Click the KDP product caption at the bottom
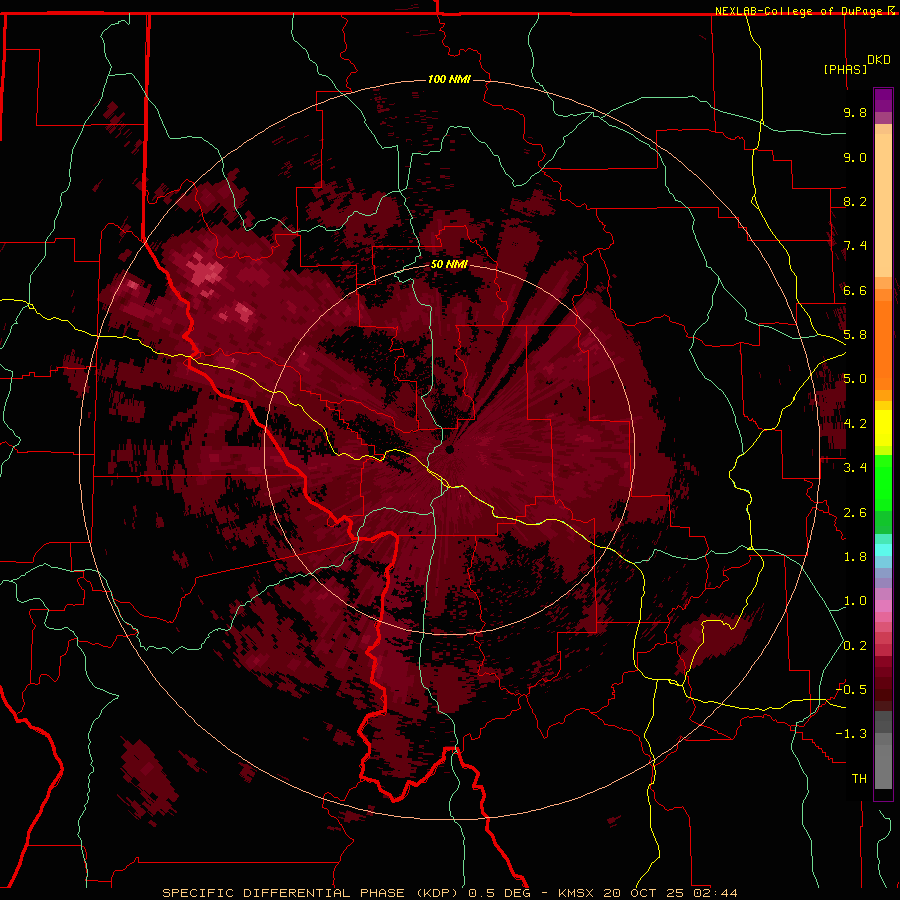The image size is (900, 900). [x=449, y=893]
